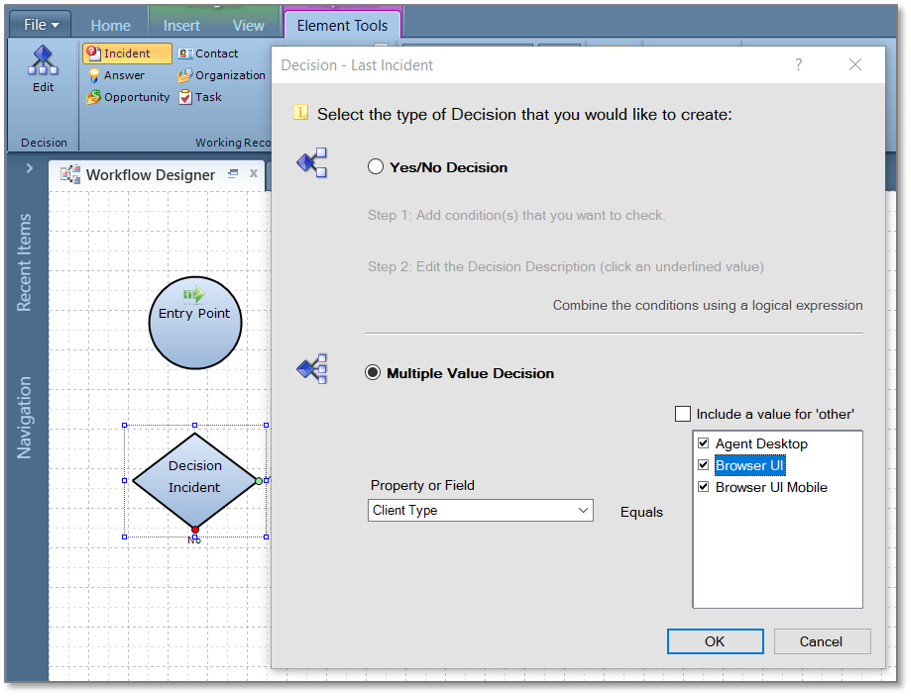Select the Element Tools ribbon tab
Image resolution: width=911 pixels, height=696 pixels.
(x=342, y=26)
